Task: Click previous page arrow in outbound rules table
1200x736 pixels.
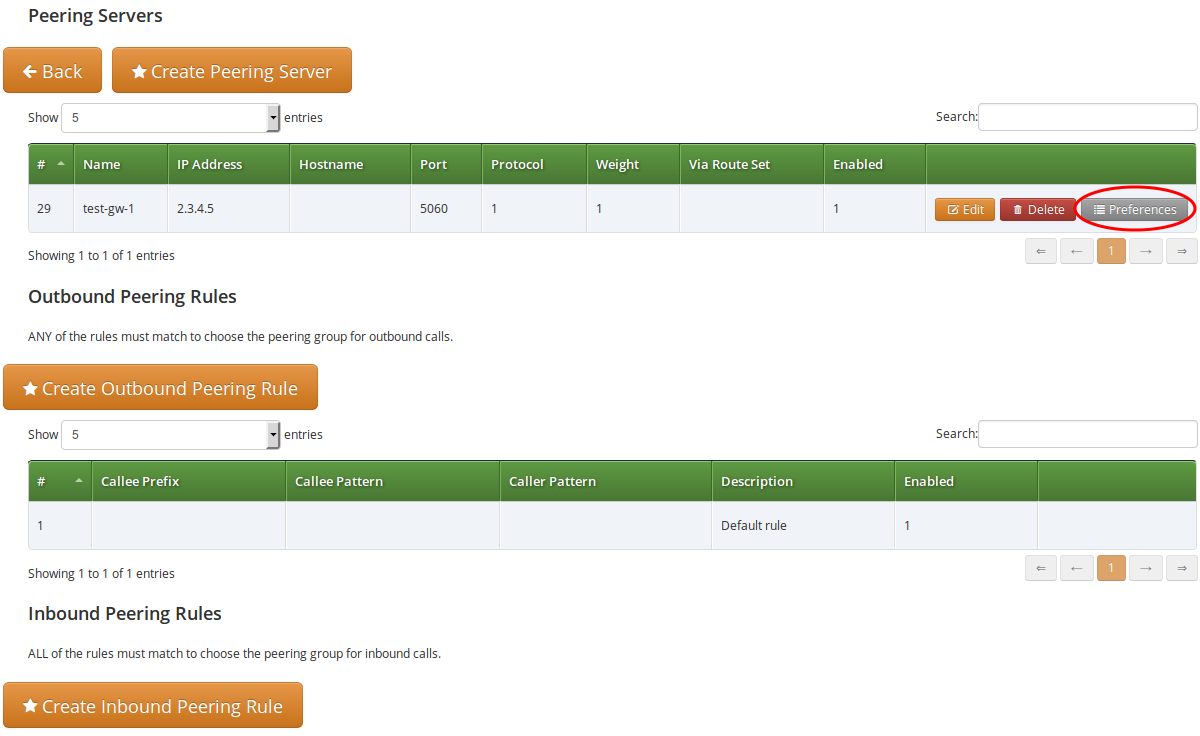Action: pos(1076,567)
